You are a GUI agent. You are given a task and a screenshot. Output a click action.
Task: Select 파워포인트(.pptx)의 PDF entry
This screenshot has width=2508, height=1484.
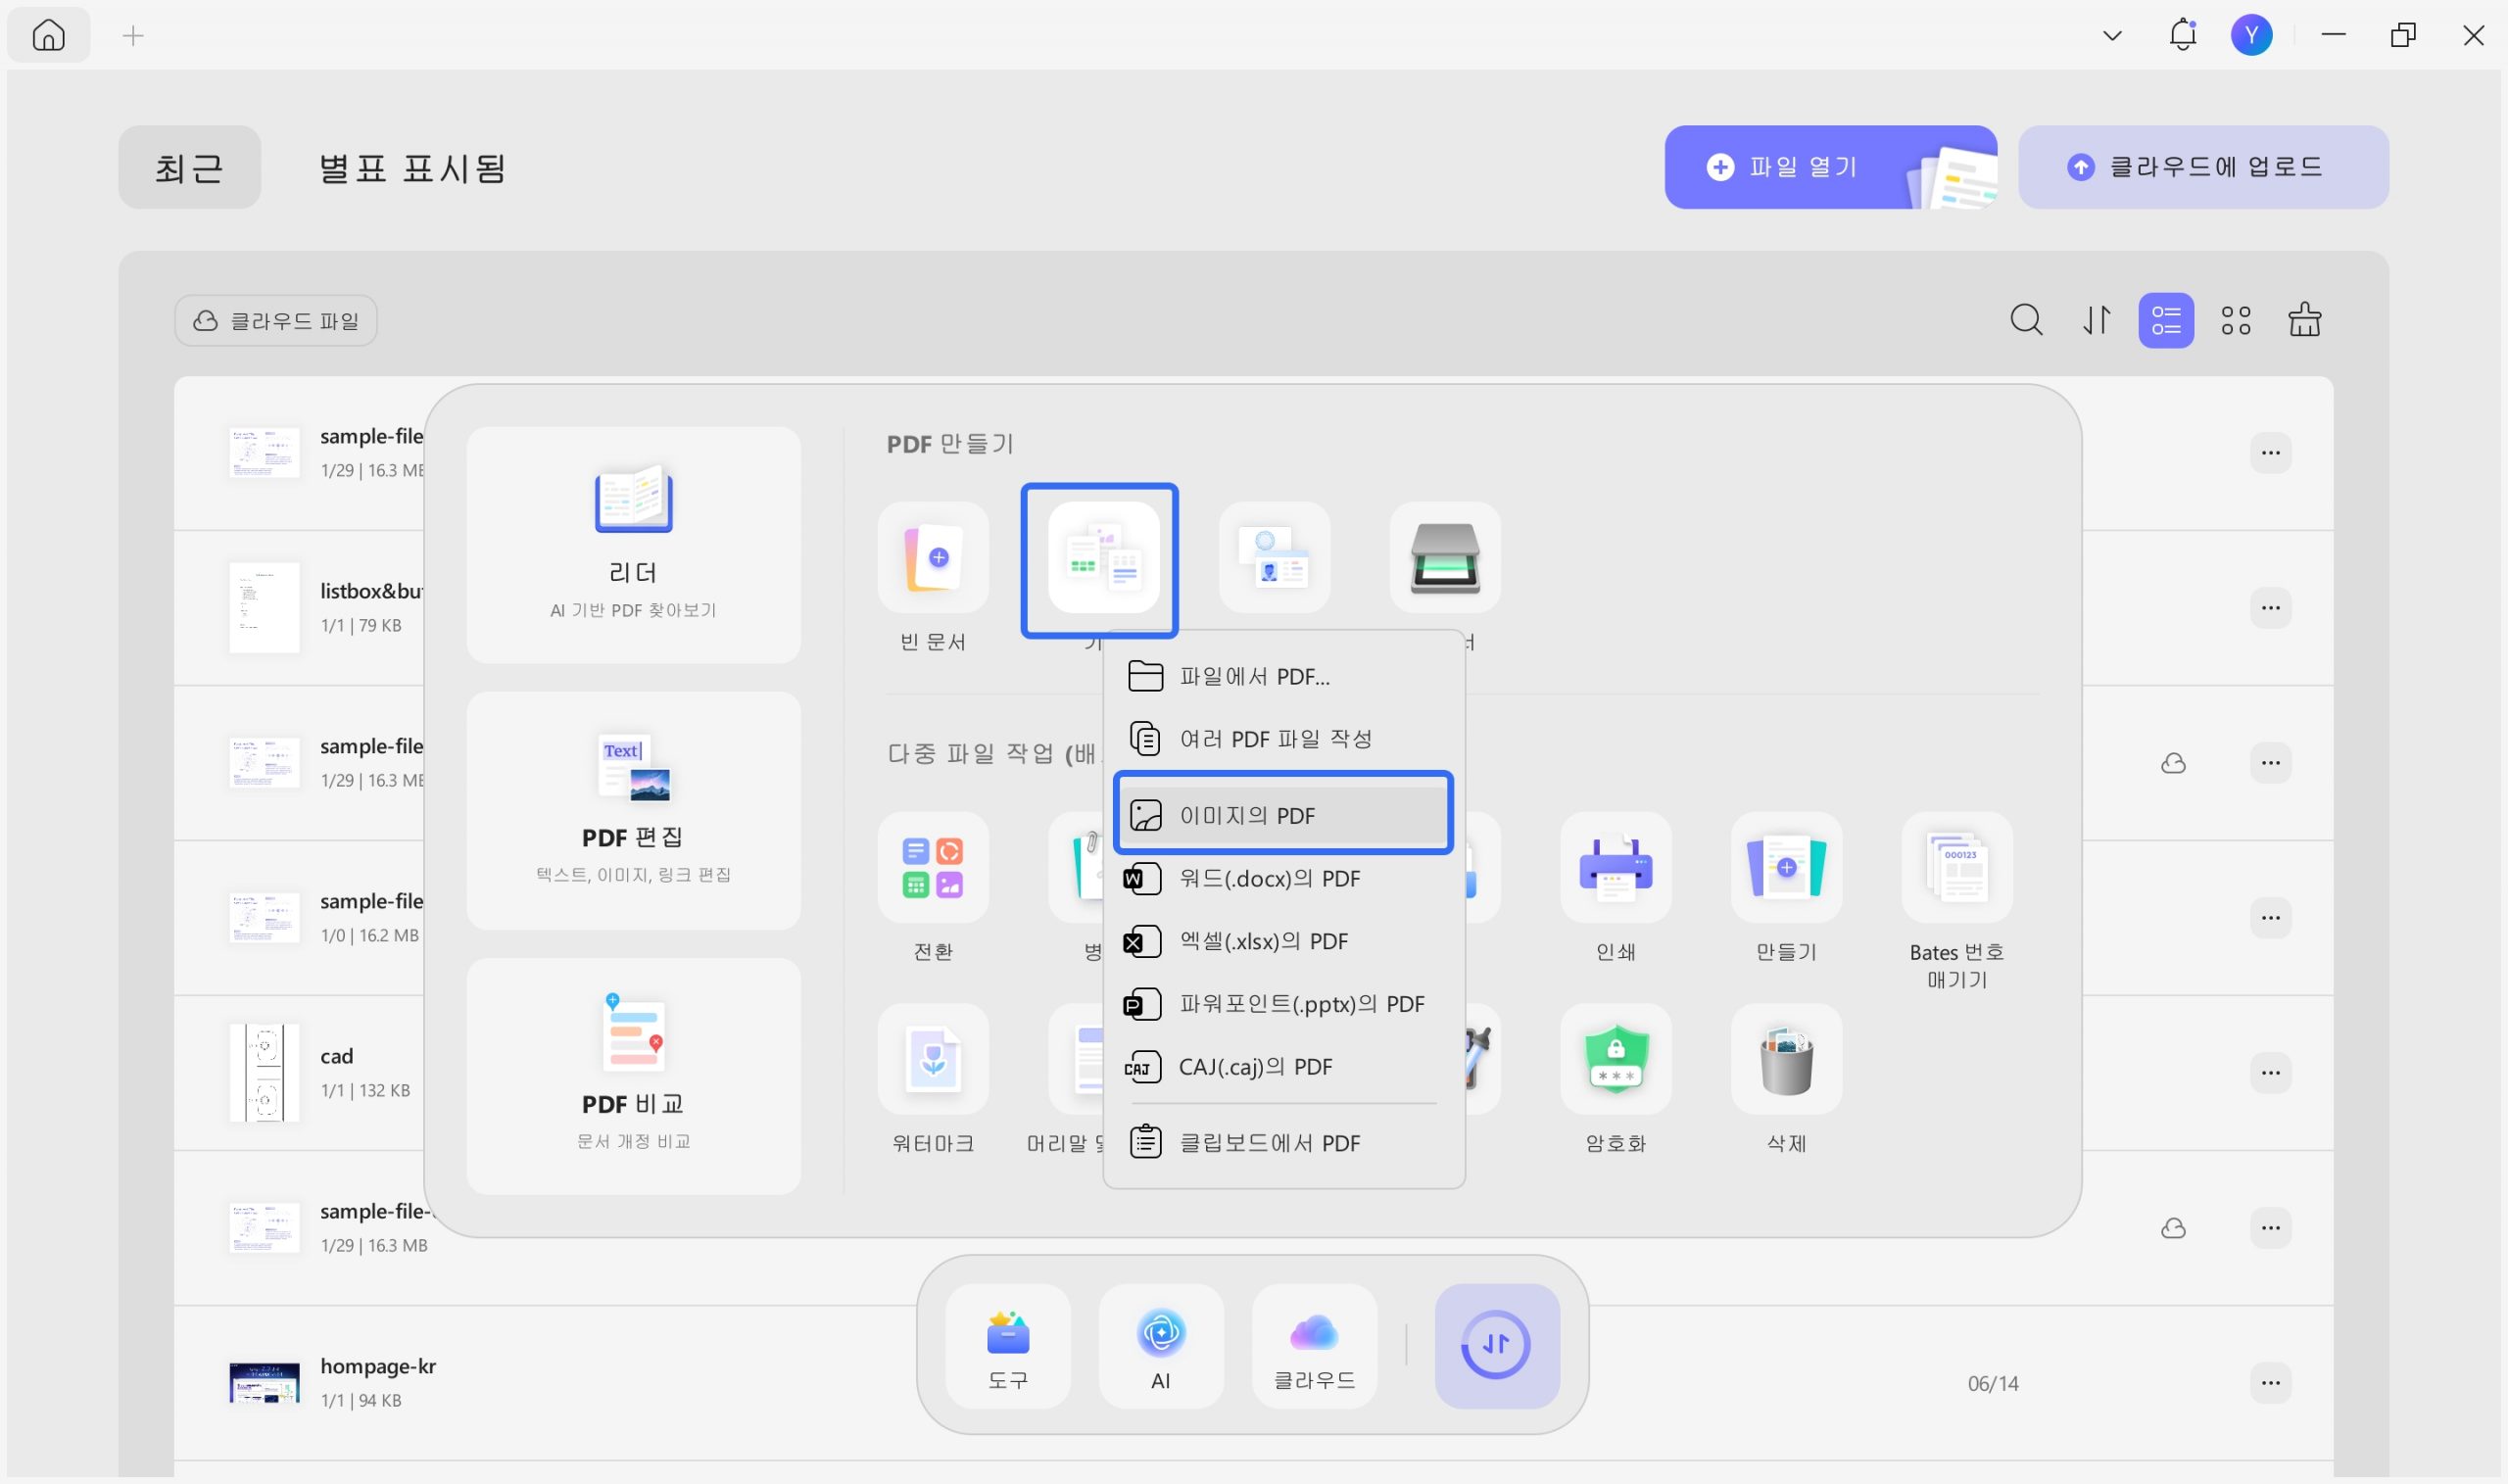1283,1003
